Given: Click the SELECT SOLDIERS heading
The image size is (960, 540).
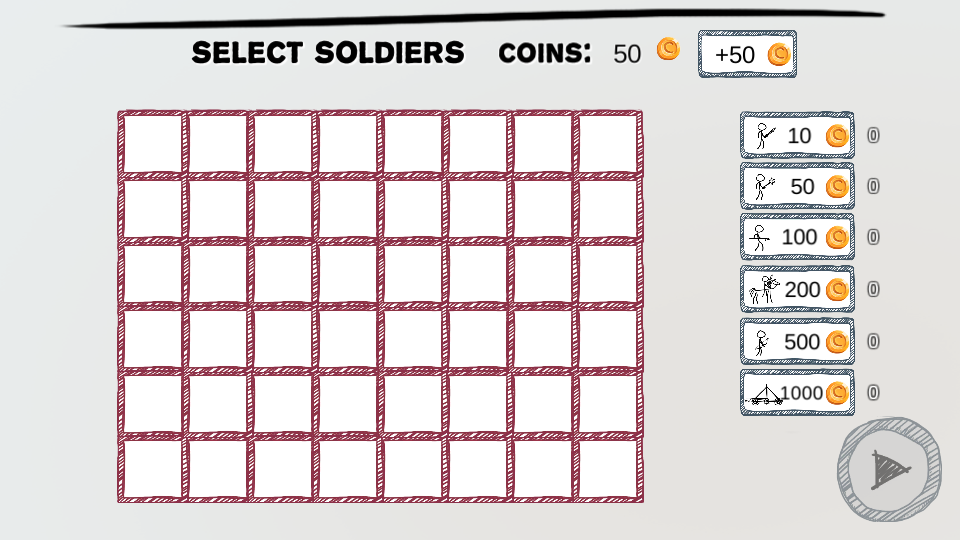Looking at the screenshot, I should pyautogui.click(x=328, y=53).
